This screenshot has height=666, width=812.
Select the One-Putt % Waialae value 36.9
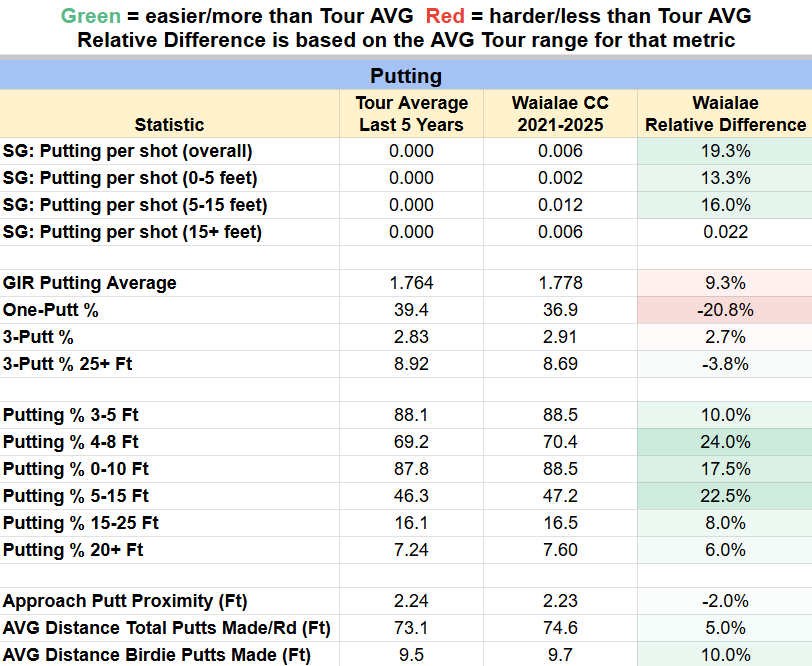click(559, 310)
